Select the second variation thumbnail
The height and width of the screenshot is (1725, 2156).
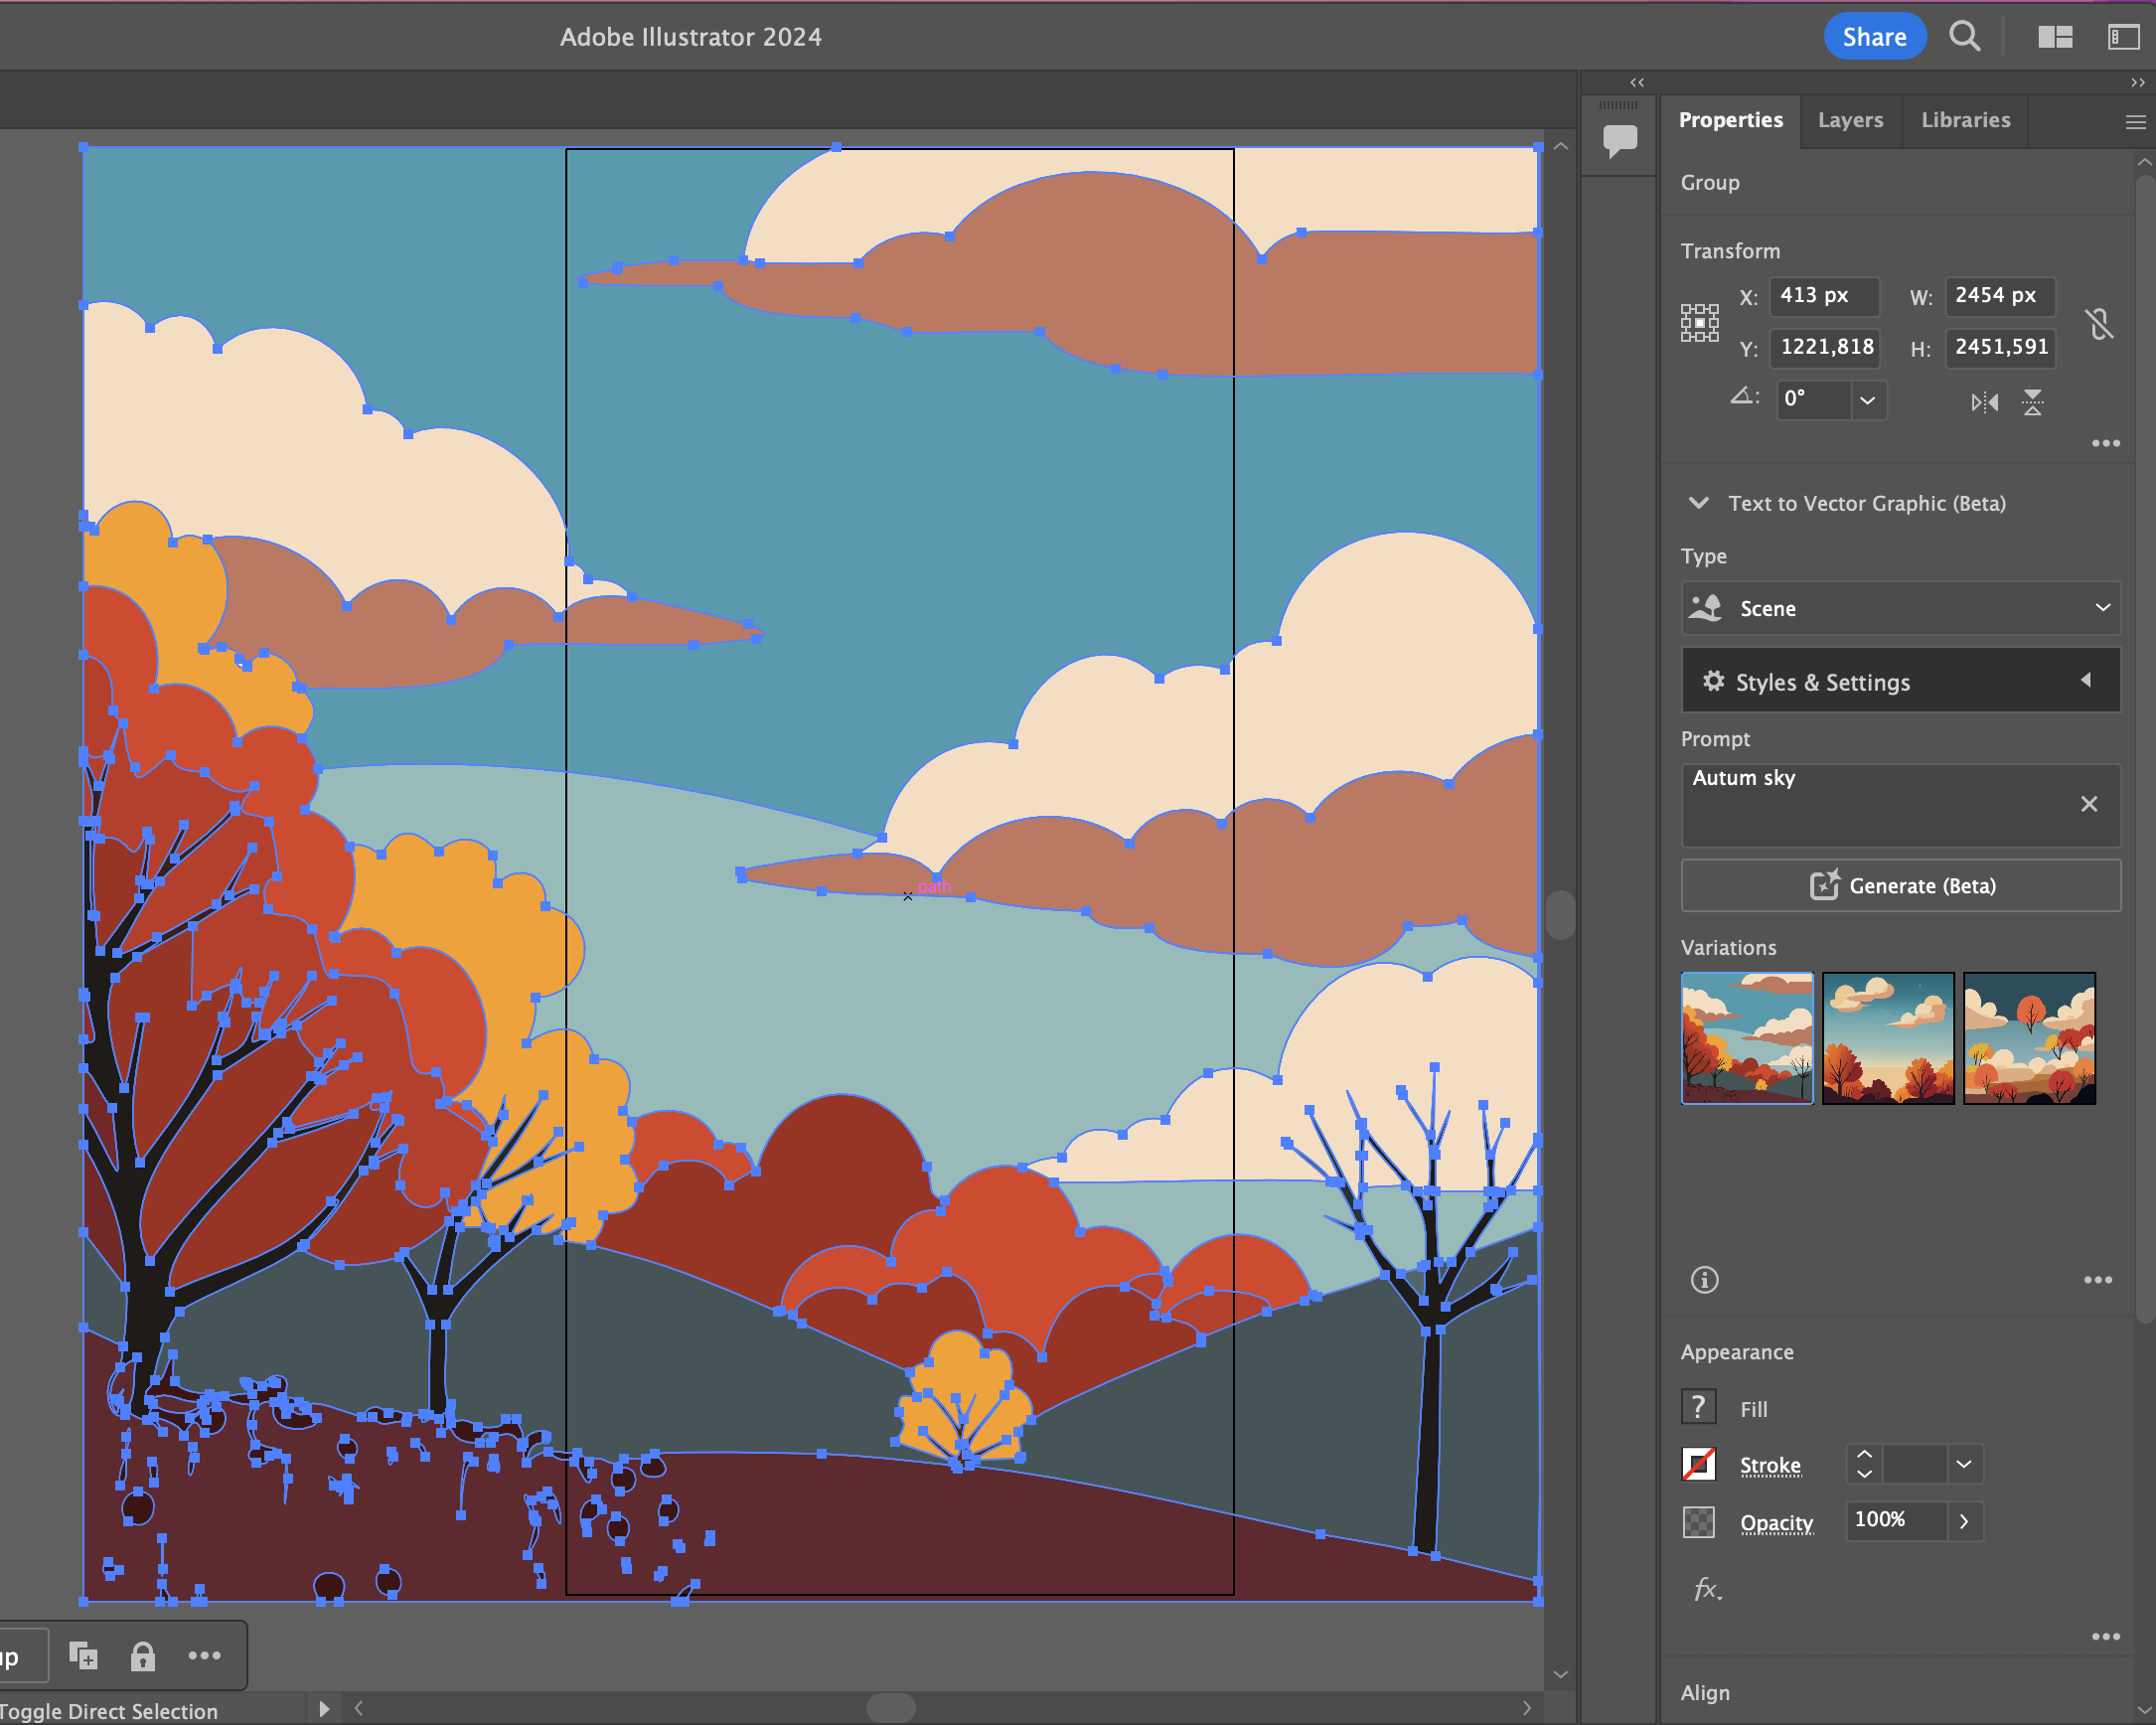1887,1038
